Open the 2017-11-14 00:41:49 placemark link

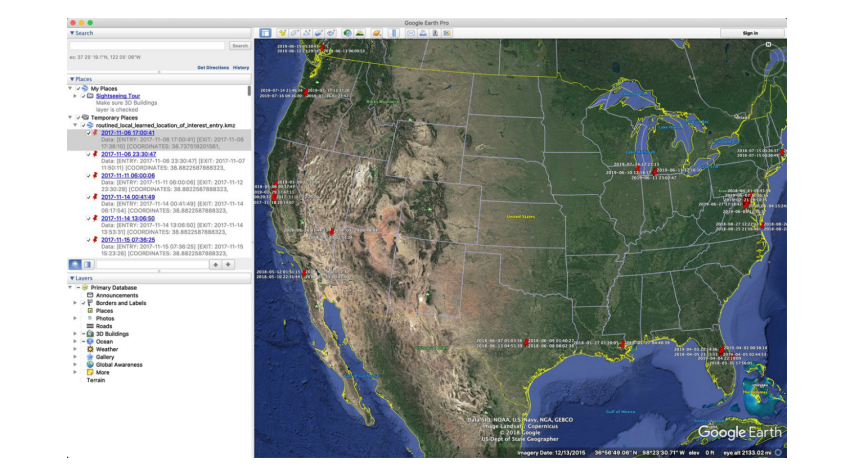coord(128,197)
